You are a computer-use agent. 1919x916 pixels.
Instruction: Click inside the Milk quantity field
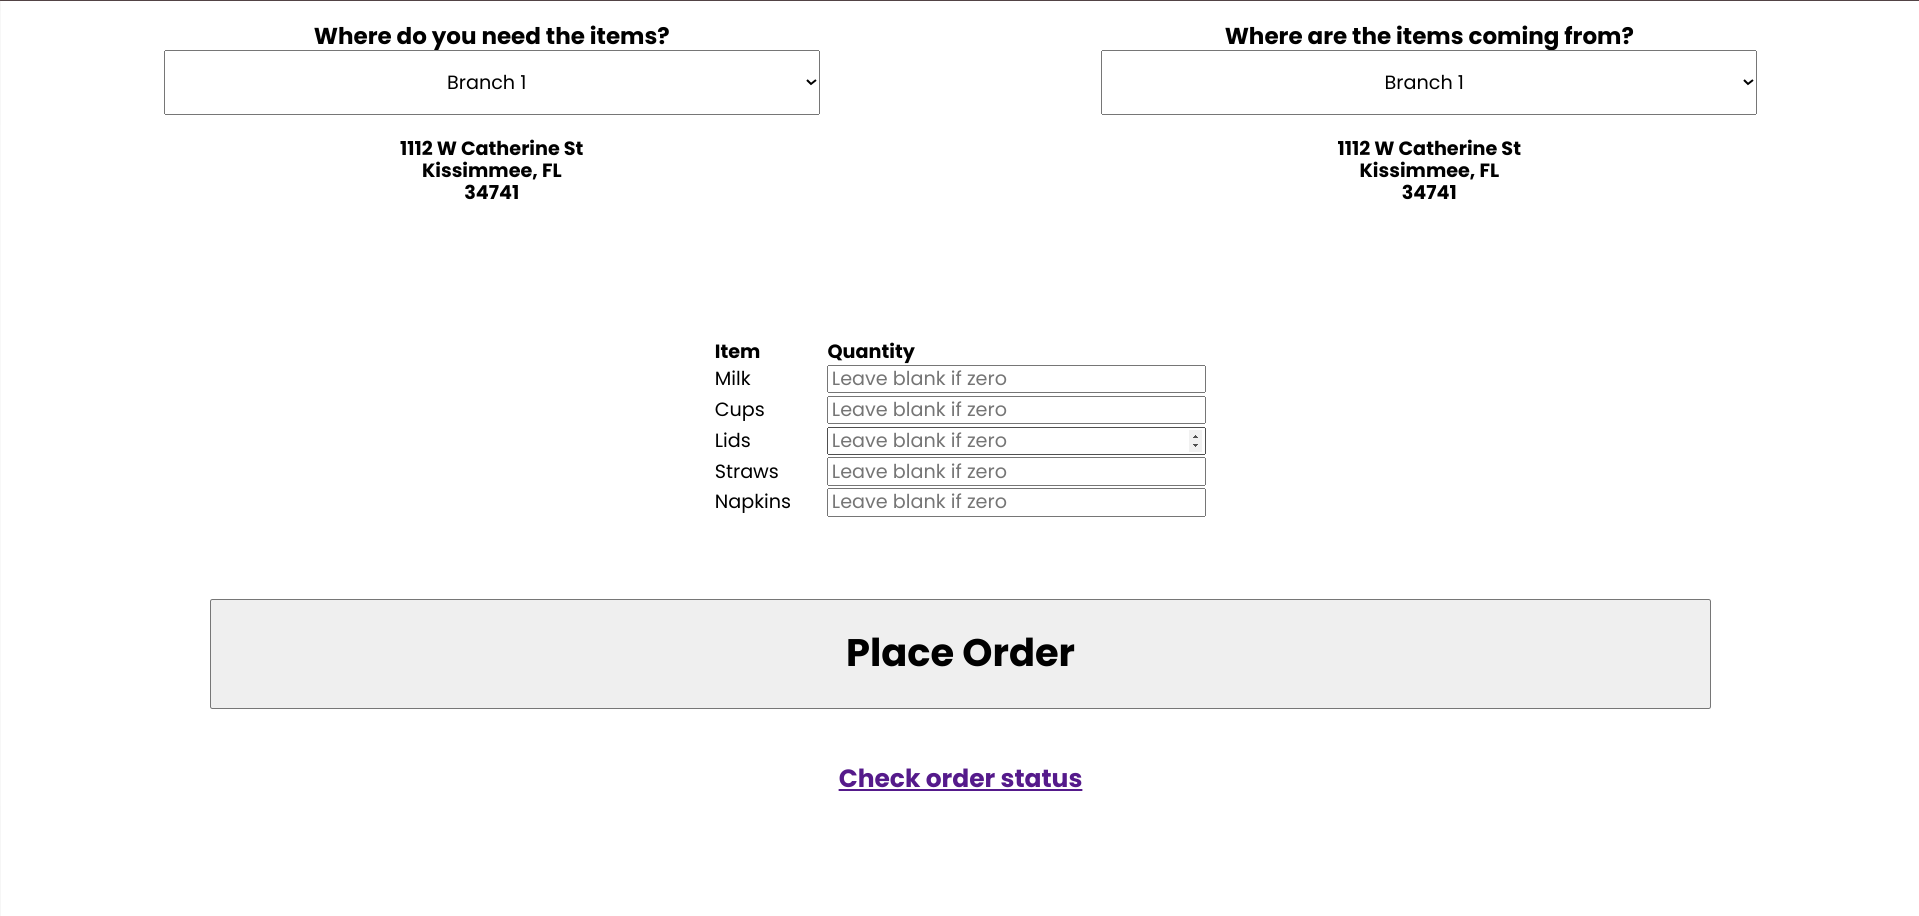(1015, 379)
